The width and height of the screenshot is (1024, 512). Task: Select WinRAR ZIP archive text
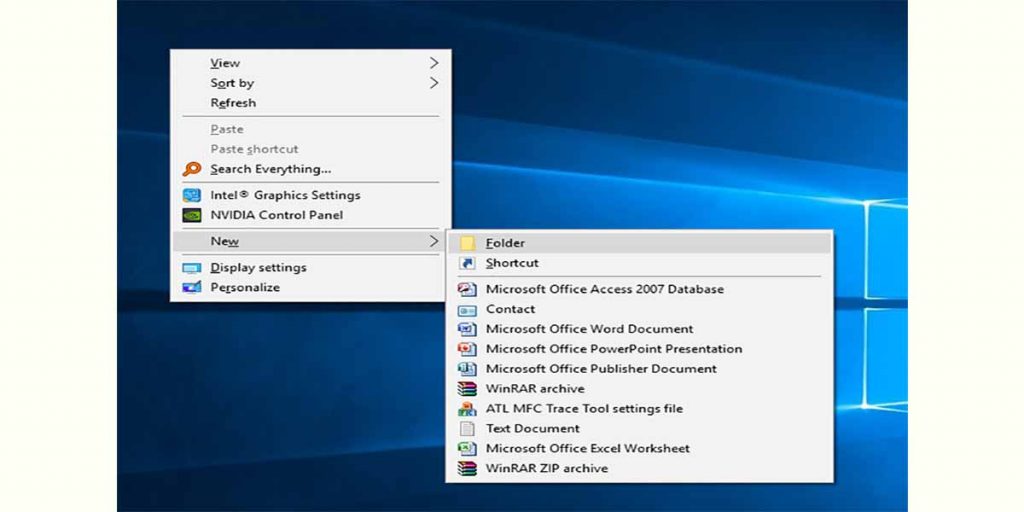click(x=547, y=469)
